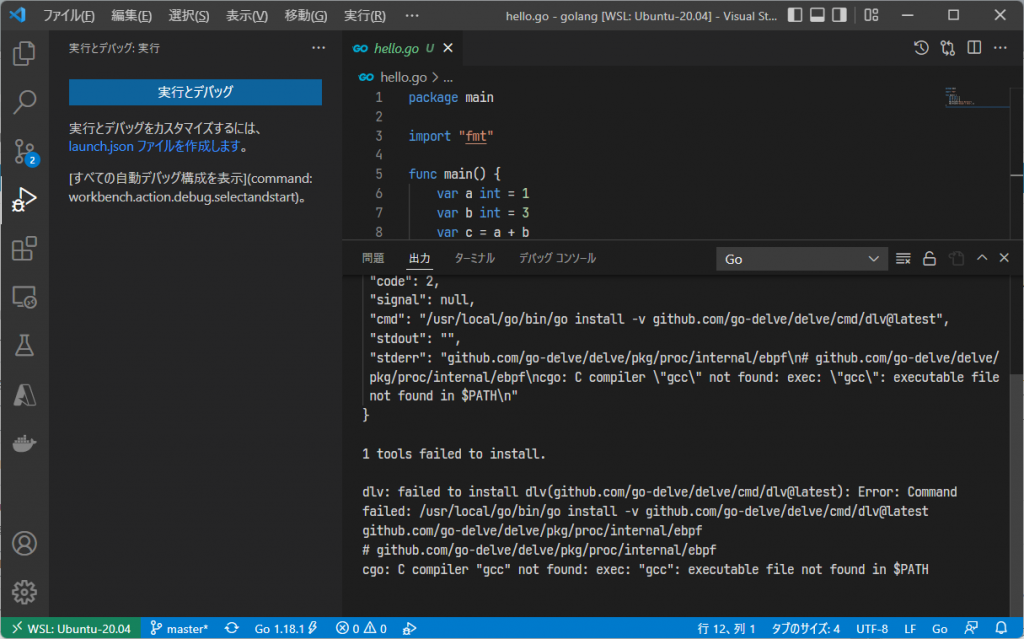Open the ファイル(F) menu
Image resolution: width=1024 pixels, height=639 pixels.
coord(69,16)
